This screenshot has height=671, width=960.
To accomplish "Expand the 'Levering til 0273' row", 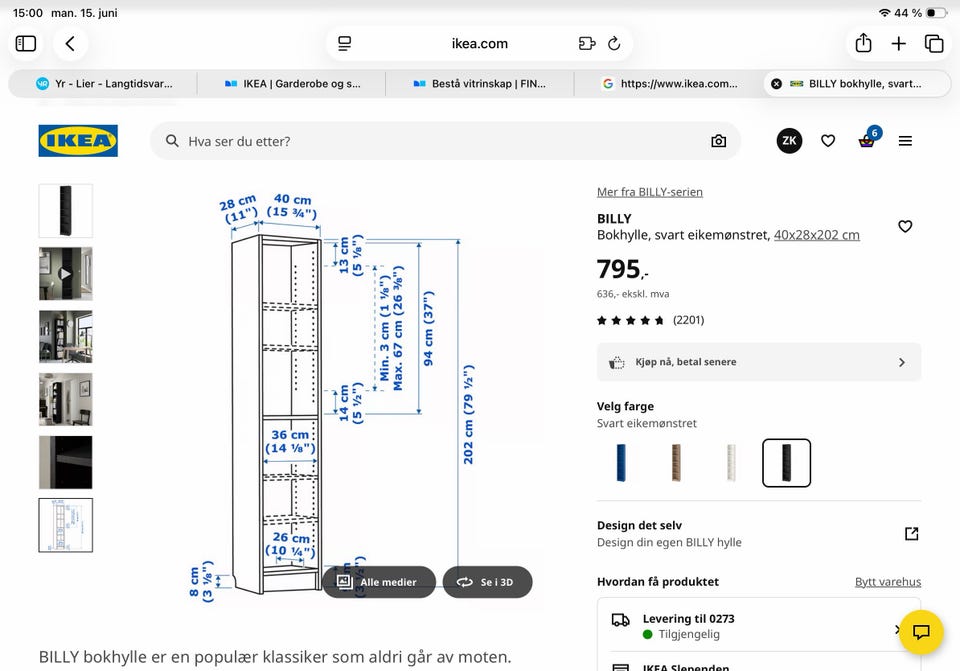I will [759, 626].
